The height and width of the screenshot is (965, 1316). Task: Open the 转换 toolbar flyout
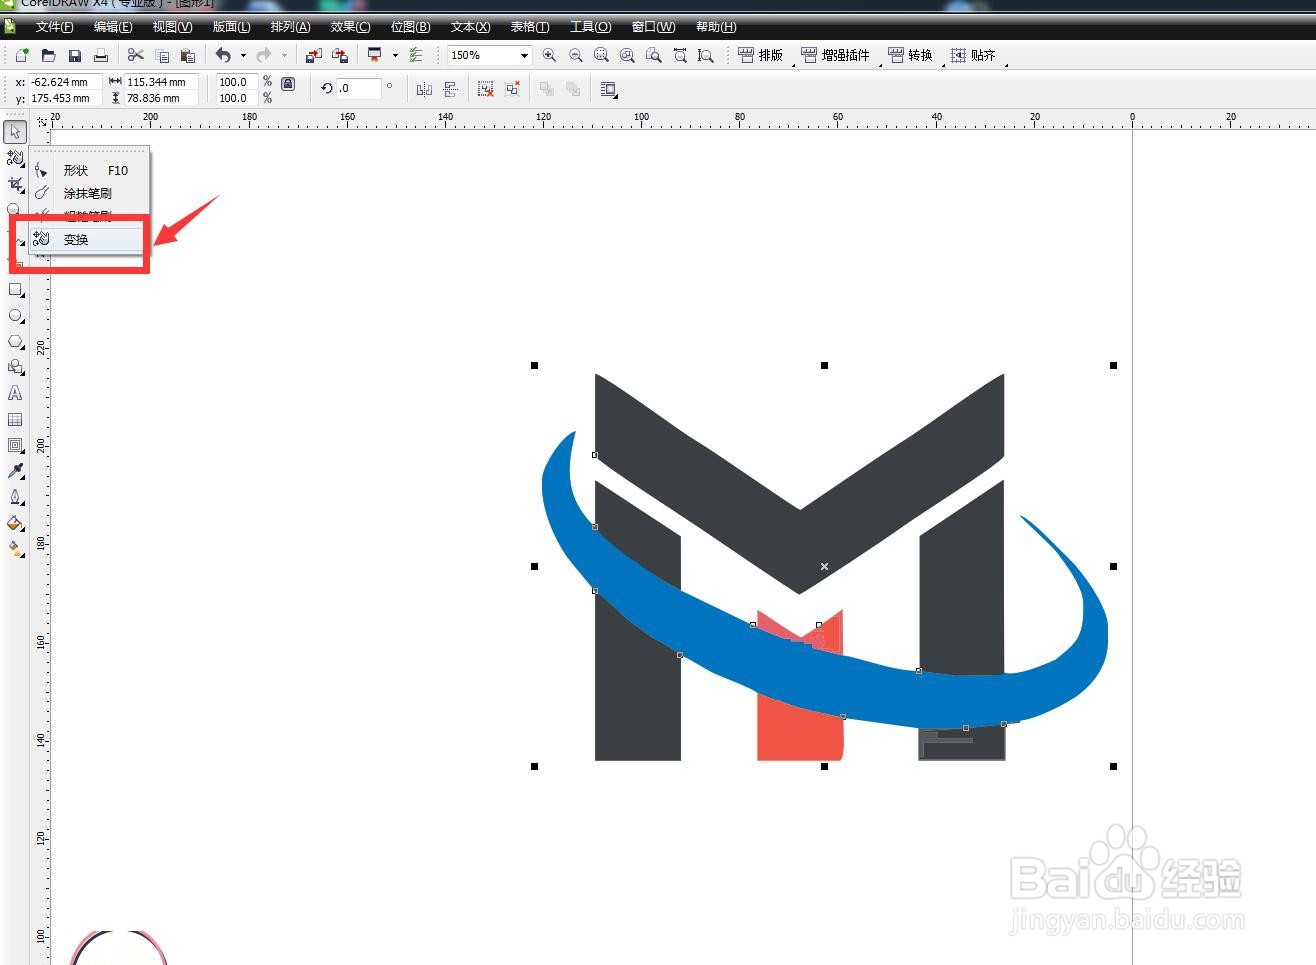[910, 55]
